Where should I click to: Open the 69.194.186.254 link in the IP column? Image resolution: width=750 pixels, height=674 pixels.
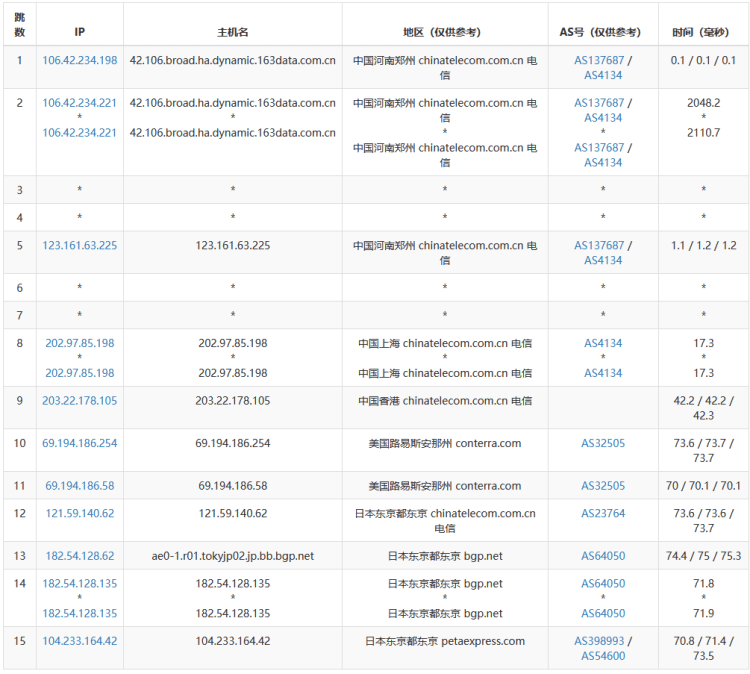tap(79, 443)
